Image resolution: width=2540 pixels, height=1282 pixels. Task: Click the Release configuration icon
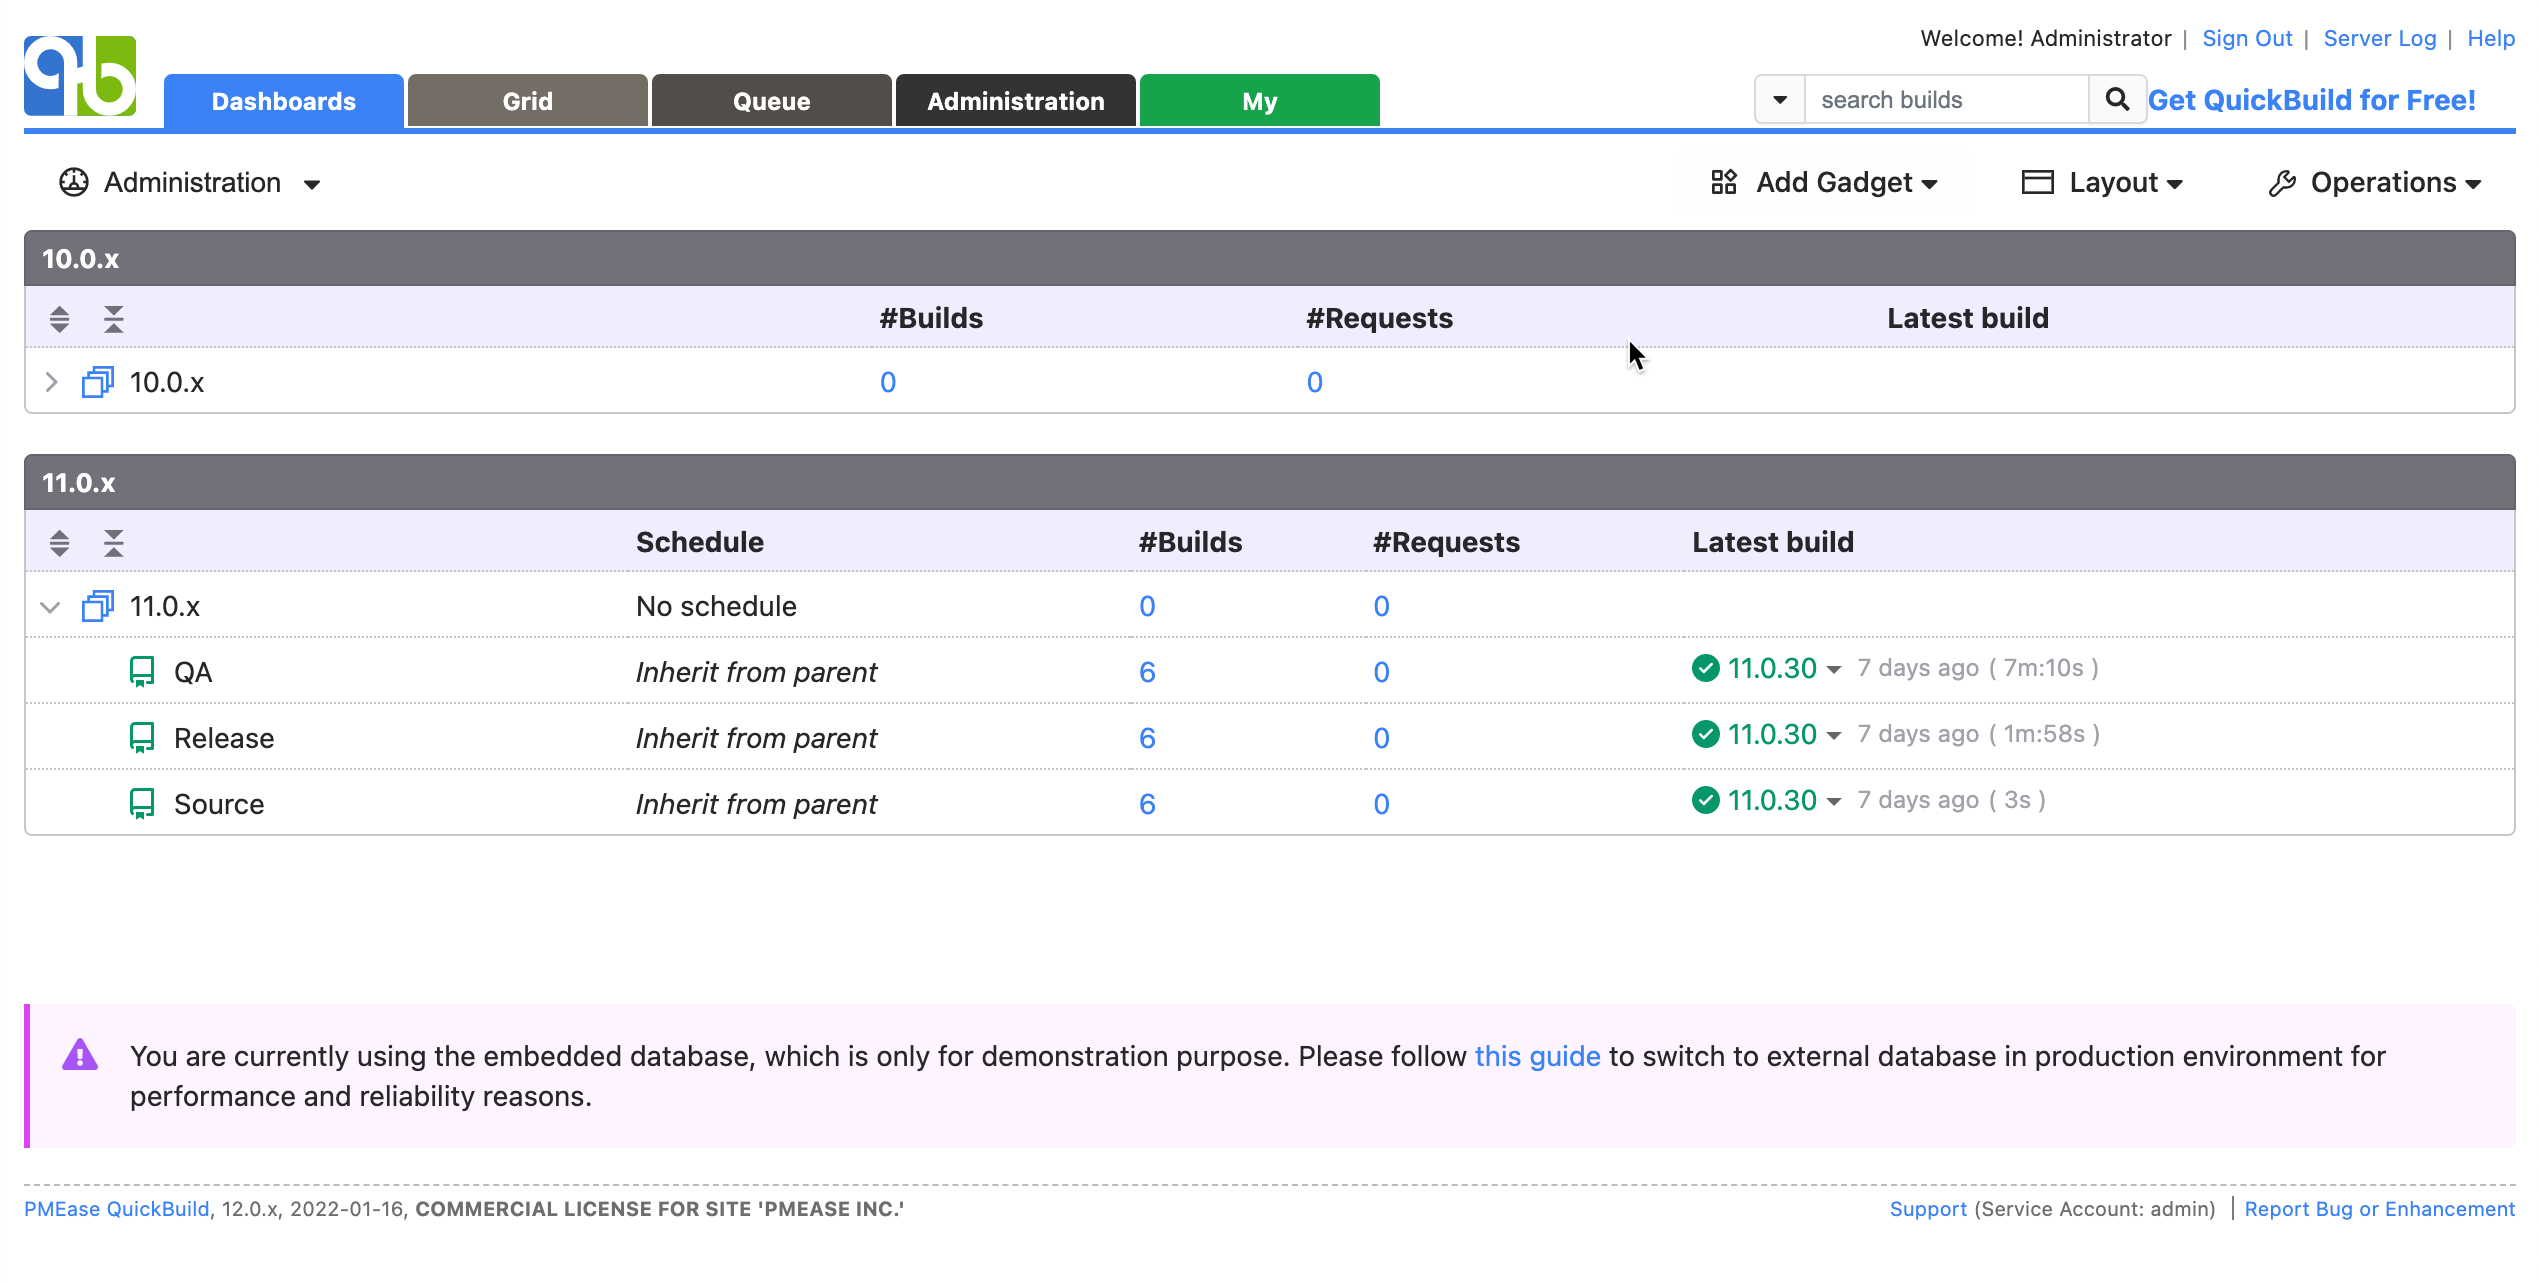click(x=142, y=738)
